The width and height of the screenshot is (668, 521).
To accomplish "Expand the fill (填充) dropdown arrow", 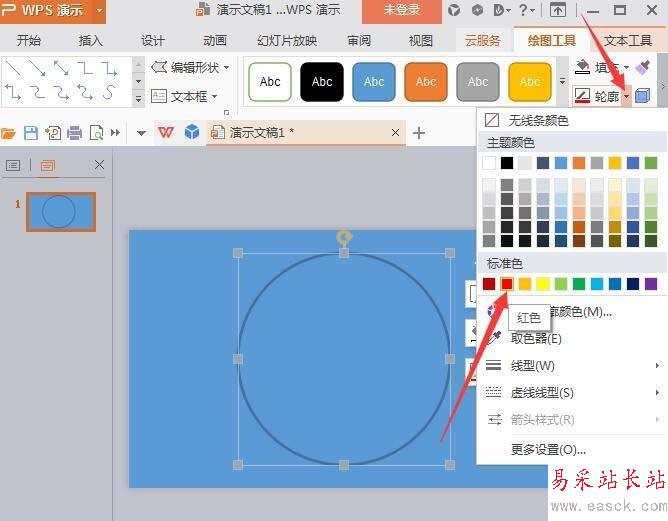I will [x=626, y=67].
